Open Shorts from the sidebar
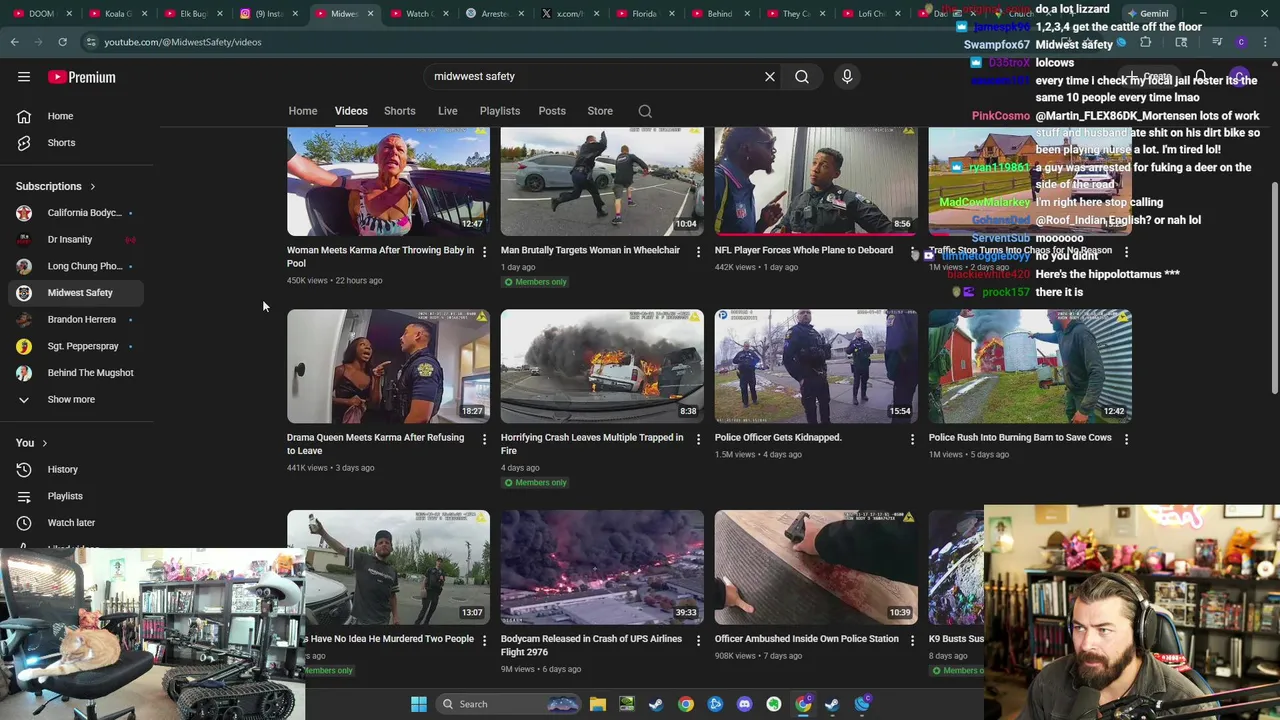This screenshot has width=1280, height=720. (x=76, y=142)
